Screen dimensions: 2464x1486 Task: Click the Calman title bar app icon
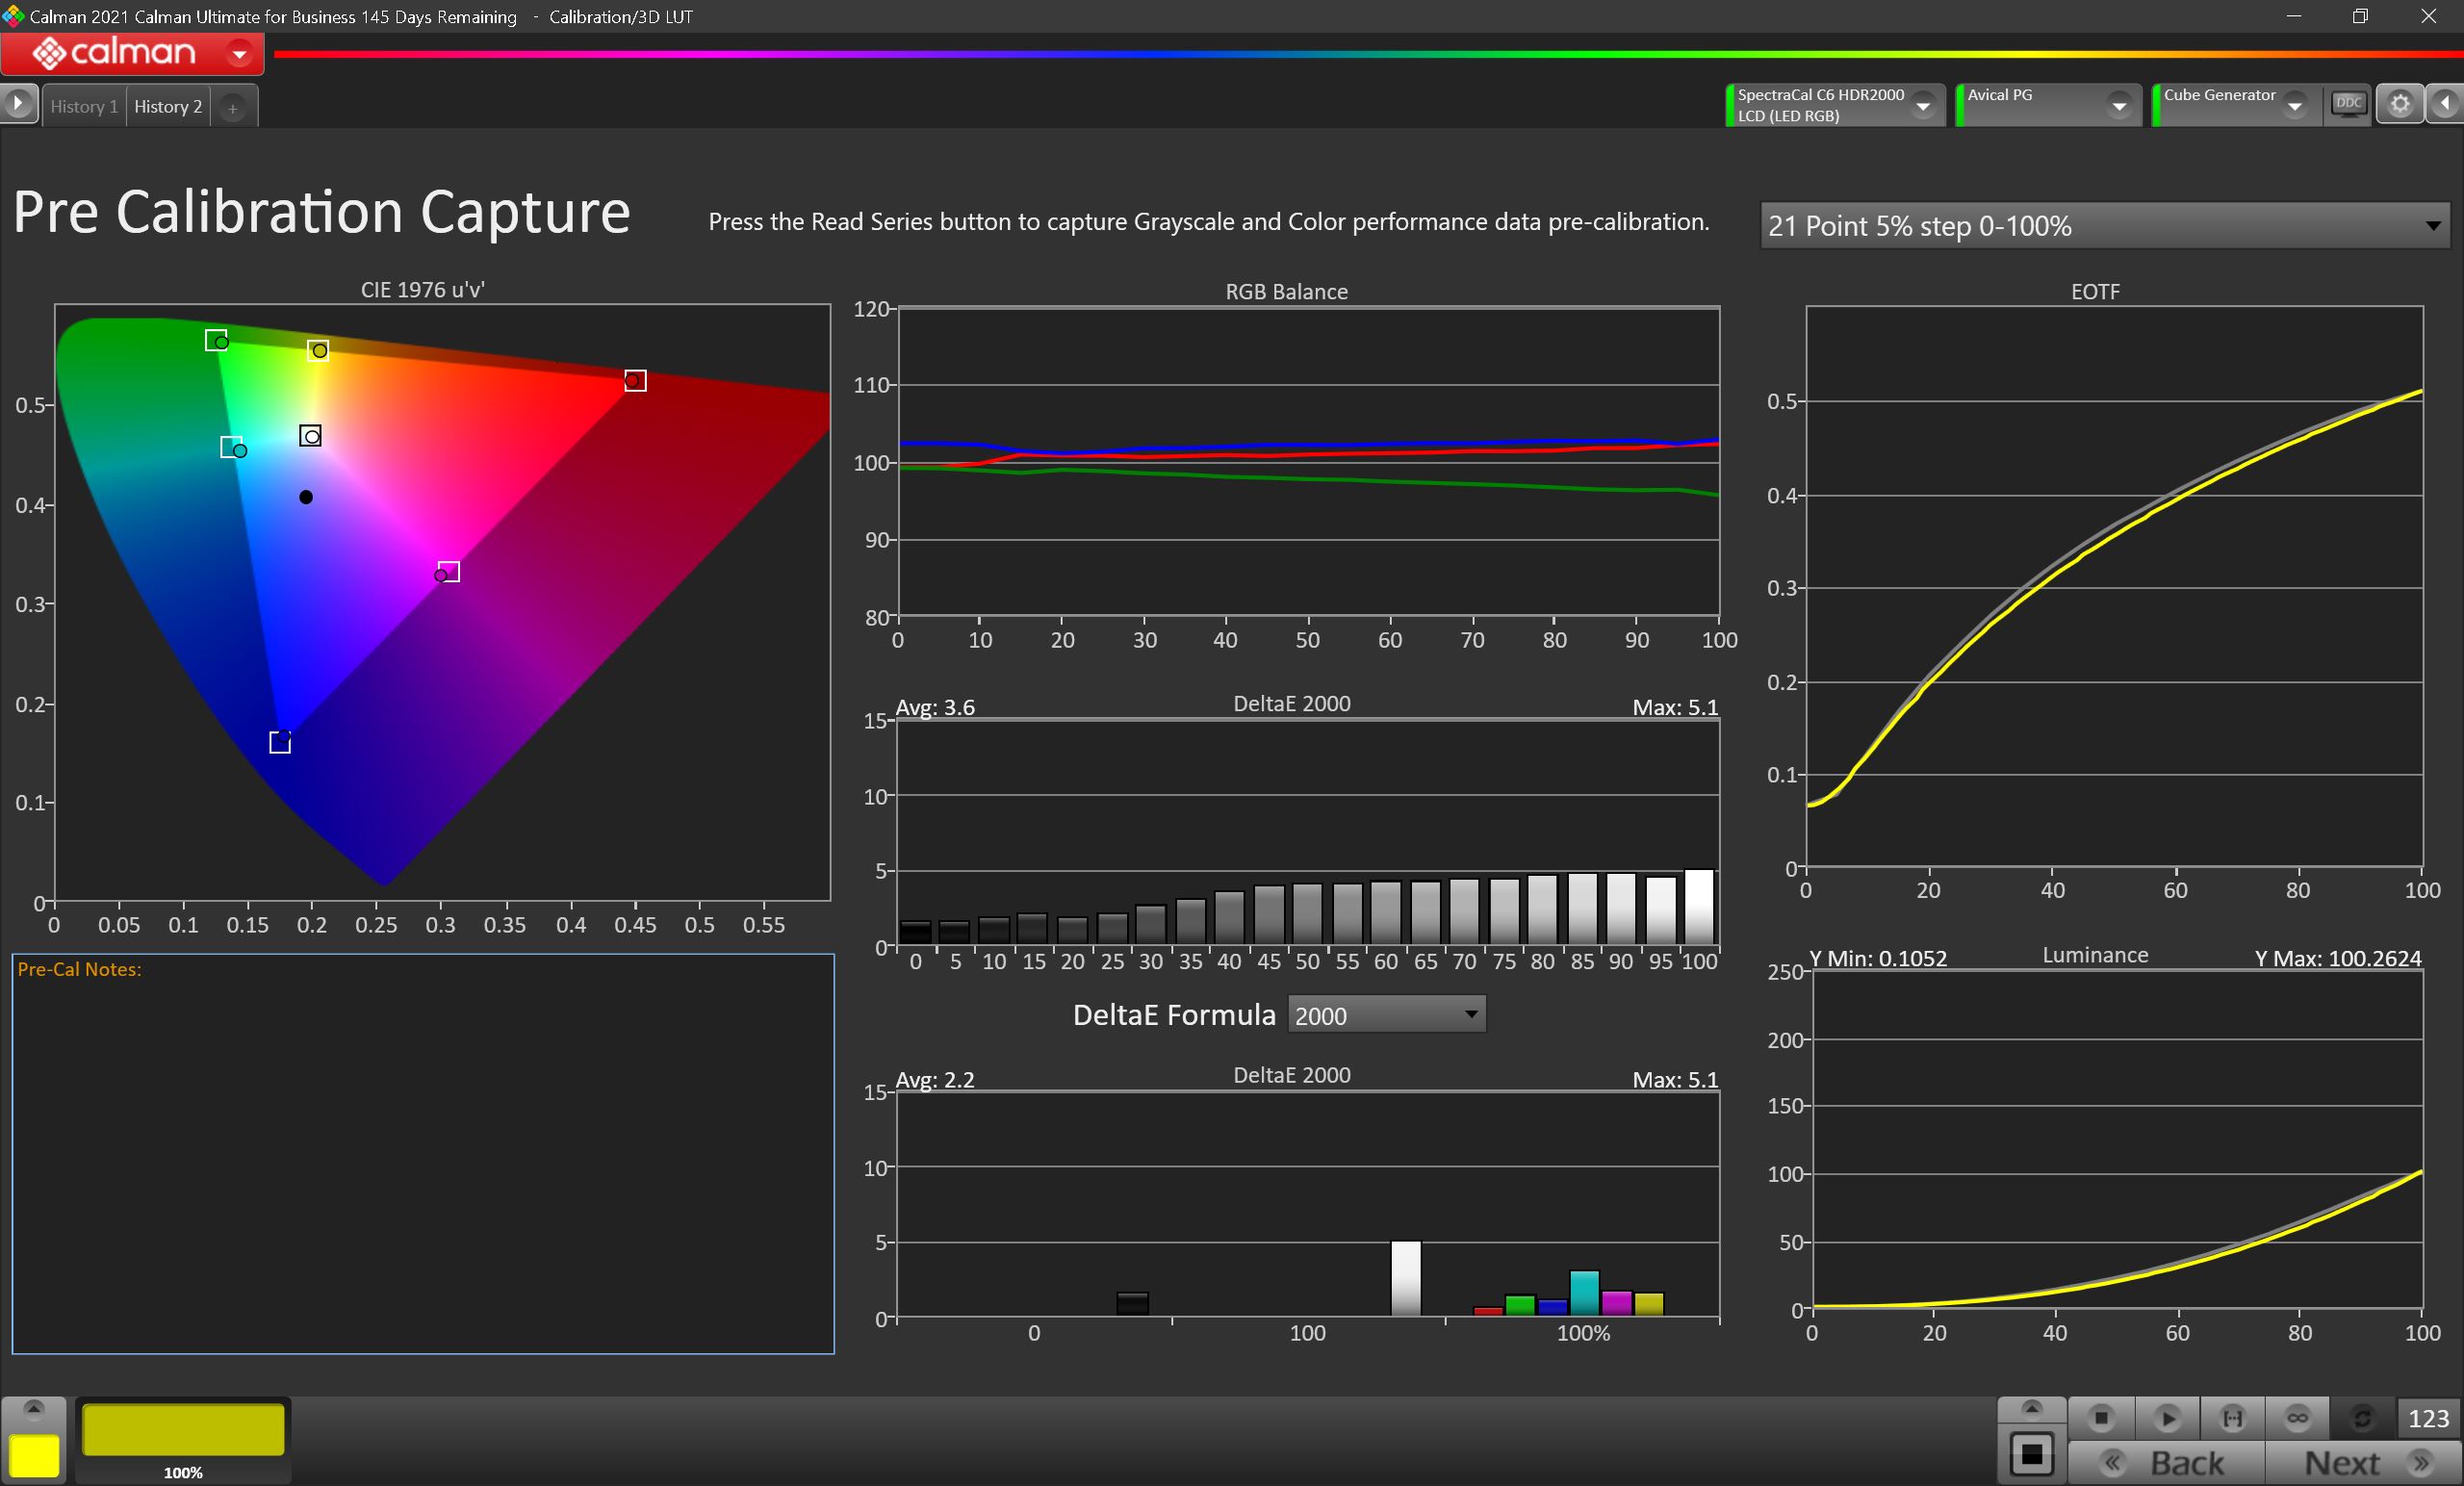[13, 15]
